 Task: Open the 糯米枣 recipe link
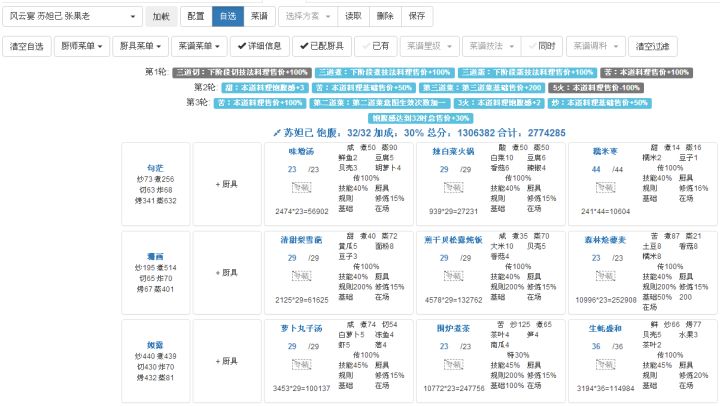coord(605,152)
